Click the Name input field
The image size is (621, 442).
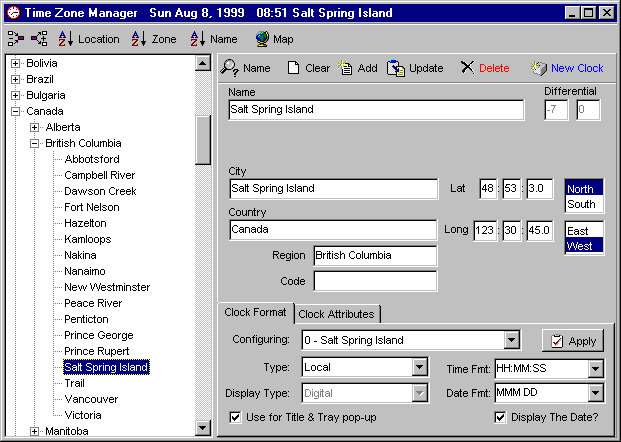pos(376,110)
